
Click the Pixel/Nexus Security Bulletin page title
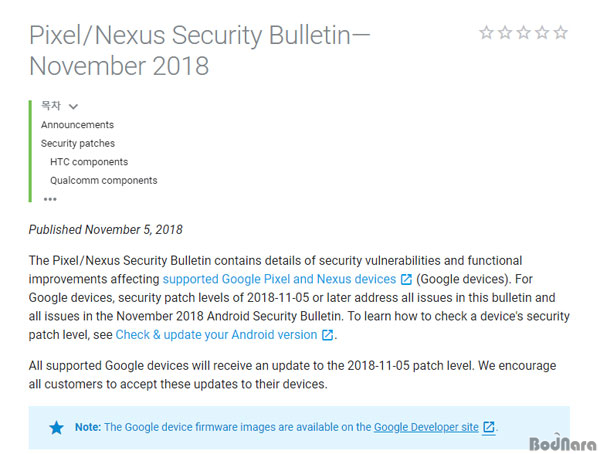200,50
